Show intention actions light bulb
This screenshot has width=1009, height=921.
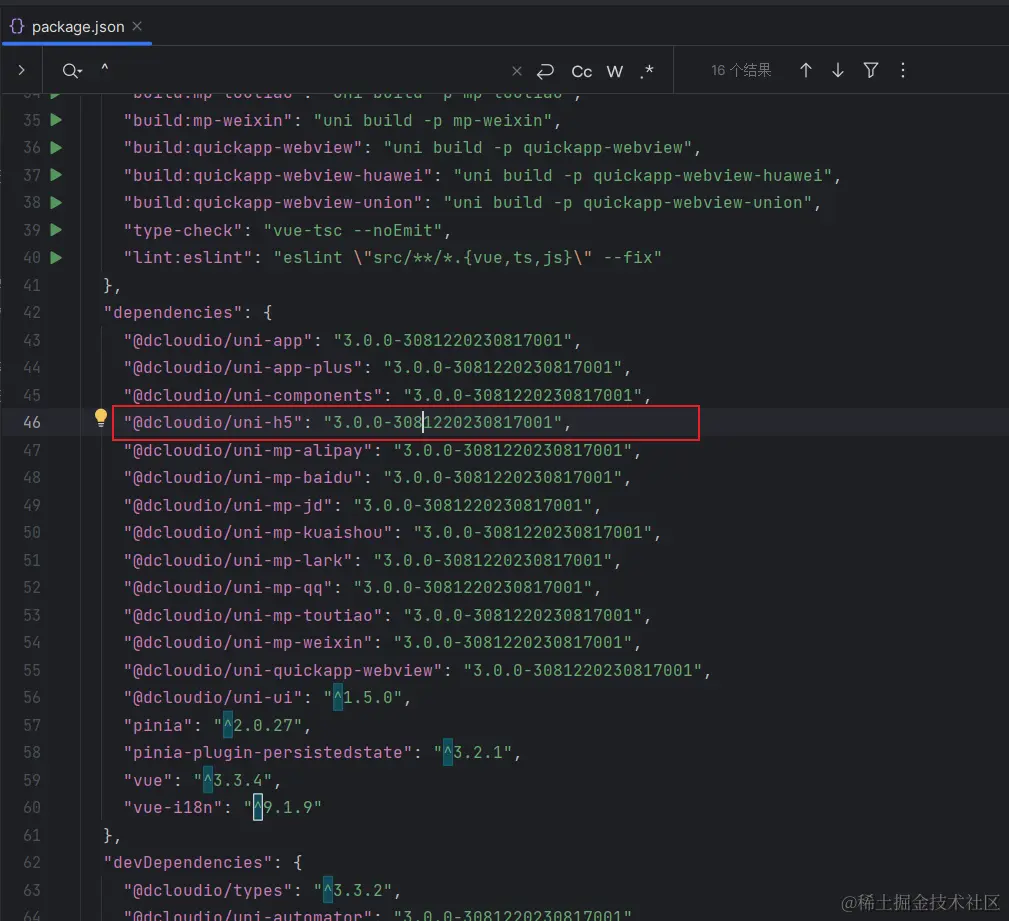[100, 418]
